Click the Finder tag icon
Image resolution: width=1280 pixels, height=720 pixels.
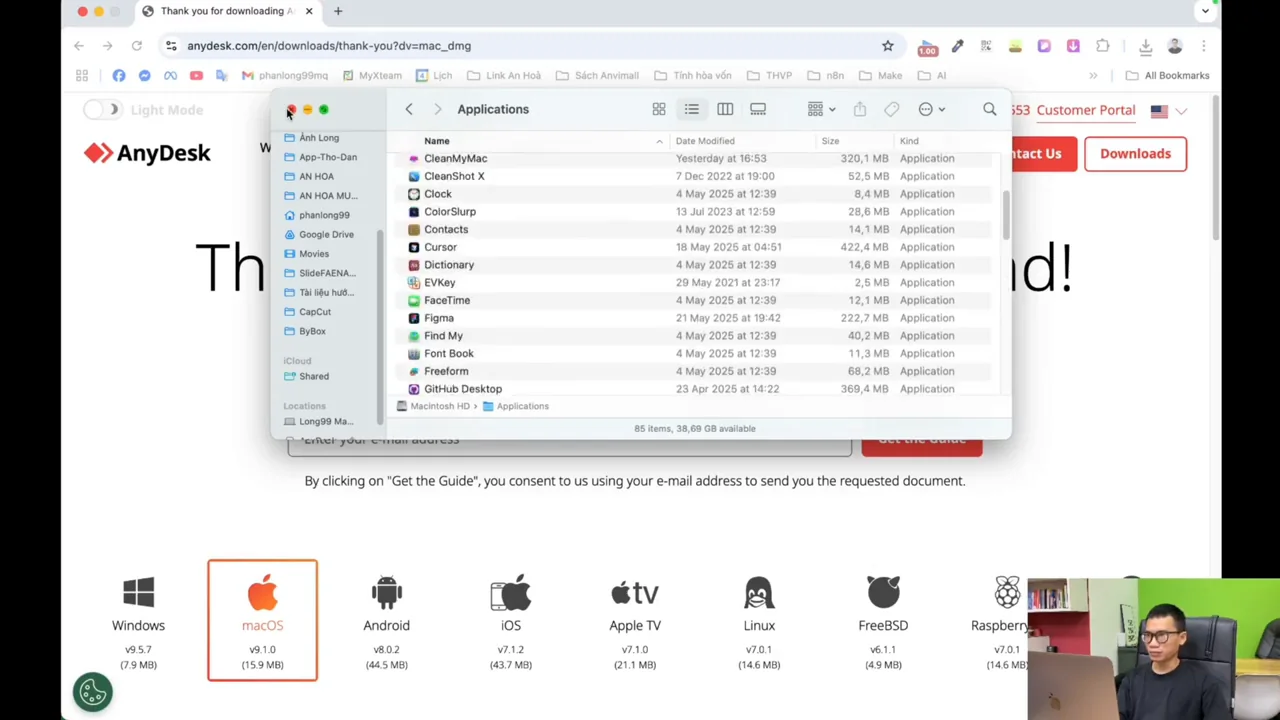[x=892, y=109]
